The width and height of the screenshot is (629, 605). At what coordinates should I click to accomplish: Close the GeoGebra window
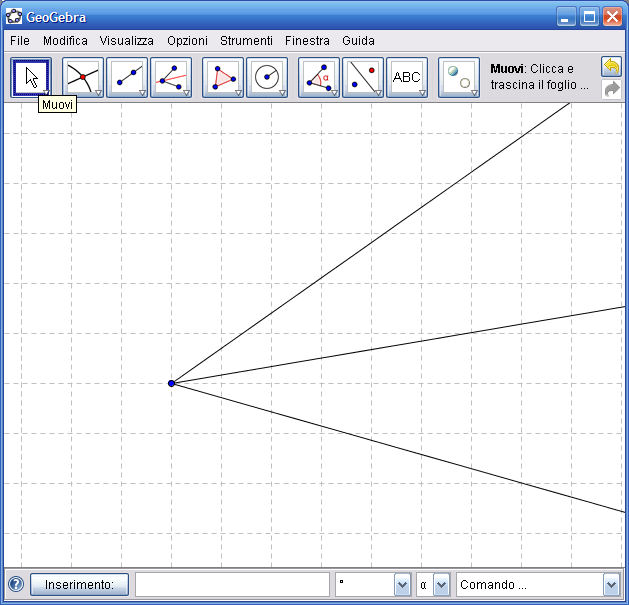pyautogui.click(x=613, y=17)
